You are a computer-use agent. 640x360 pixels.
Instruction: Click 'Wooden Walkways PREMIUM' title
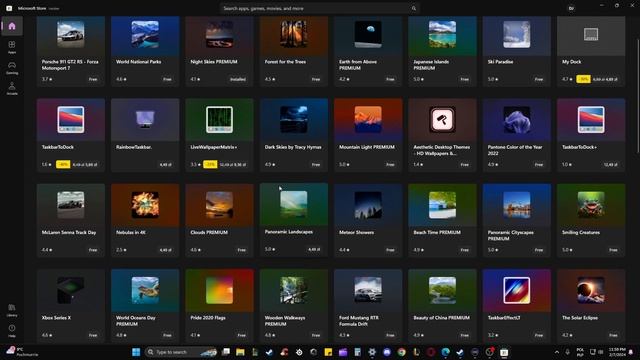[285, 321]
